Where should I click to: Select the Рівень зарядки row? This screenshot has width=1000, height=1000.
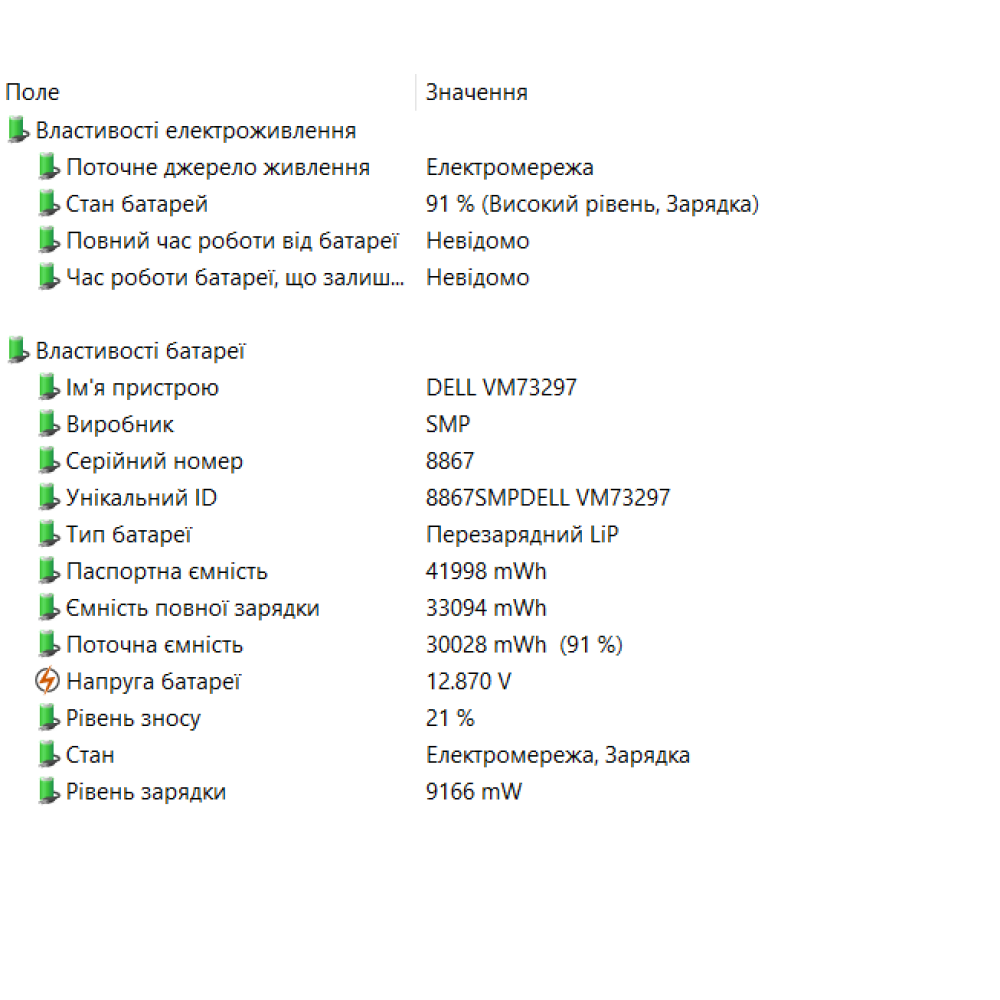click(x=146, y=792)
